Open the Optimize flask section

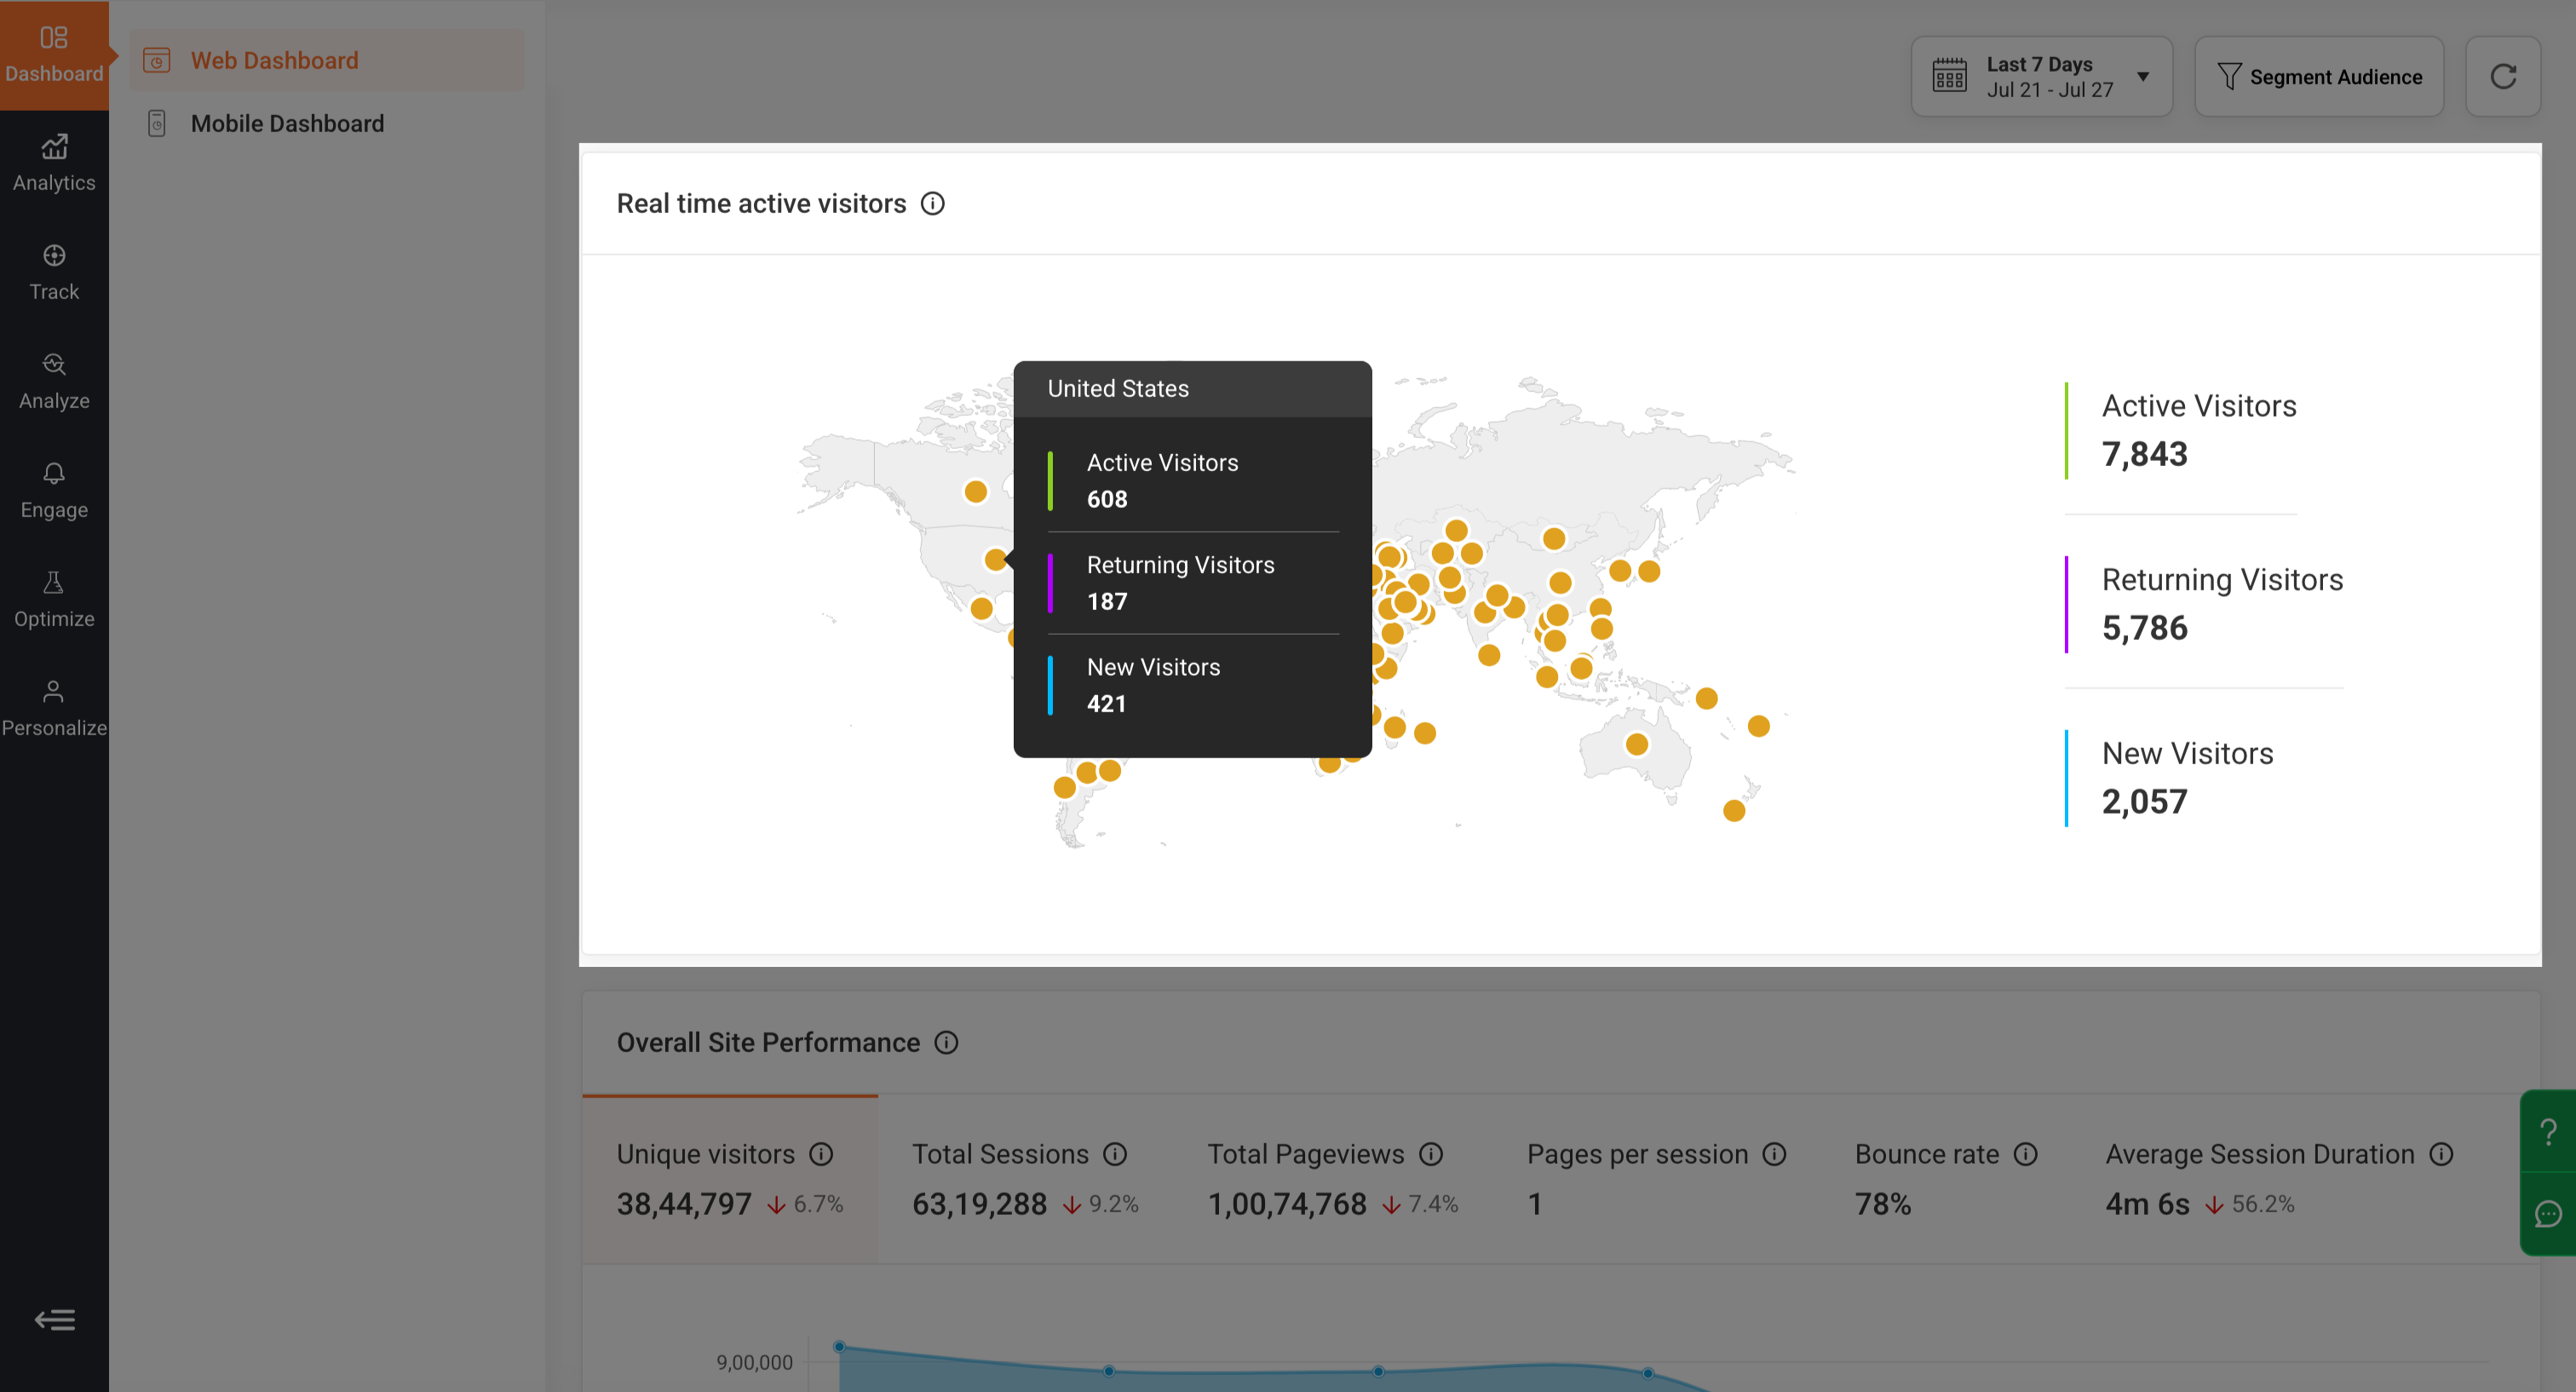(54, 600)
